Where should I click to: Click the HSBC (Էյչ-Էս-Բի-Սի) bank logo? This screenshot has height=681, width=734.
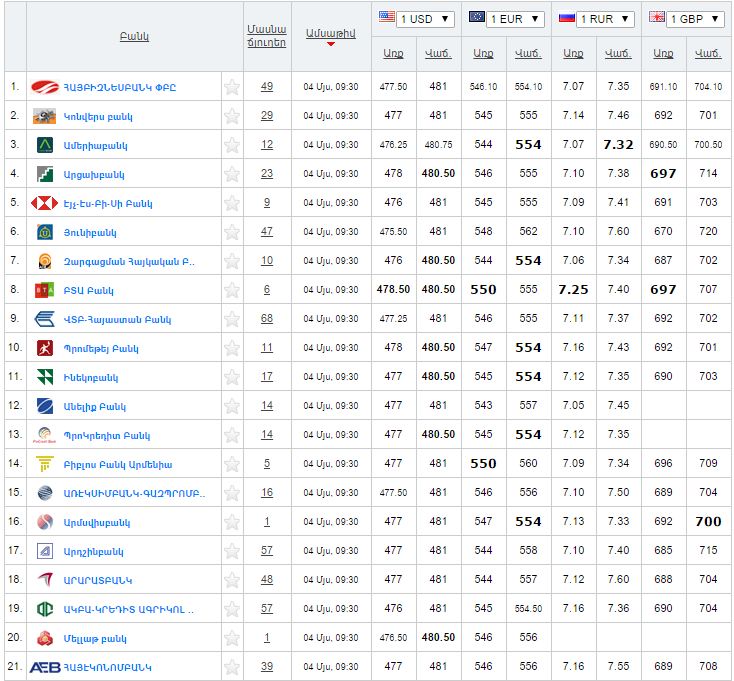coord(45,203)
